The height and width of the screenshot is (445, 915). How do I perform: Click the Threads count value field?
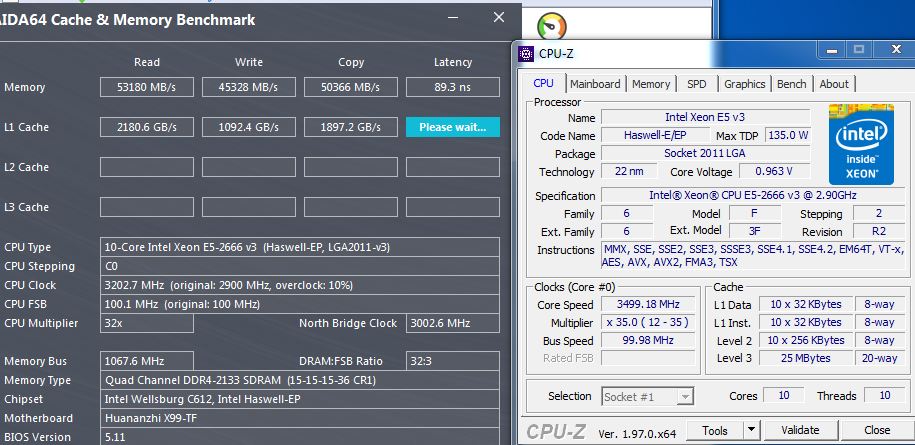(x=885, y=395)
